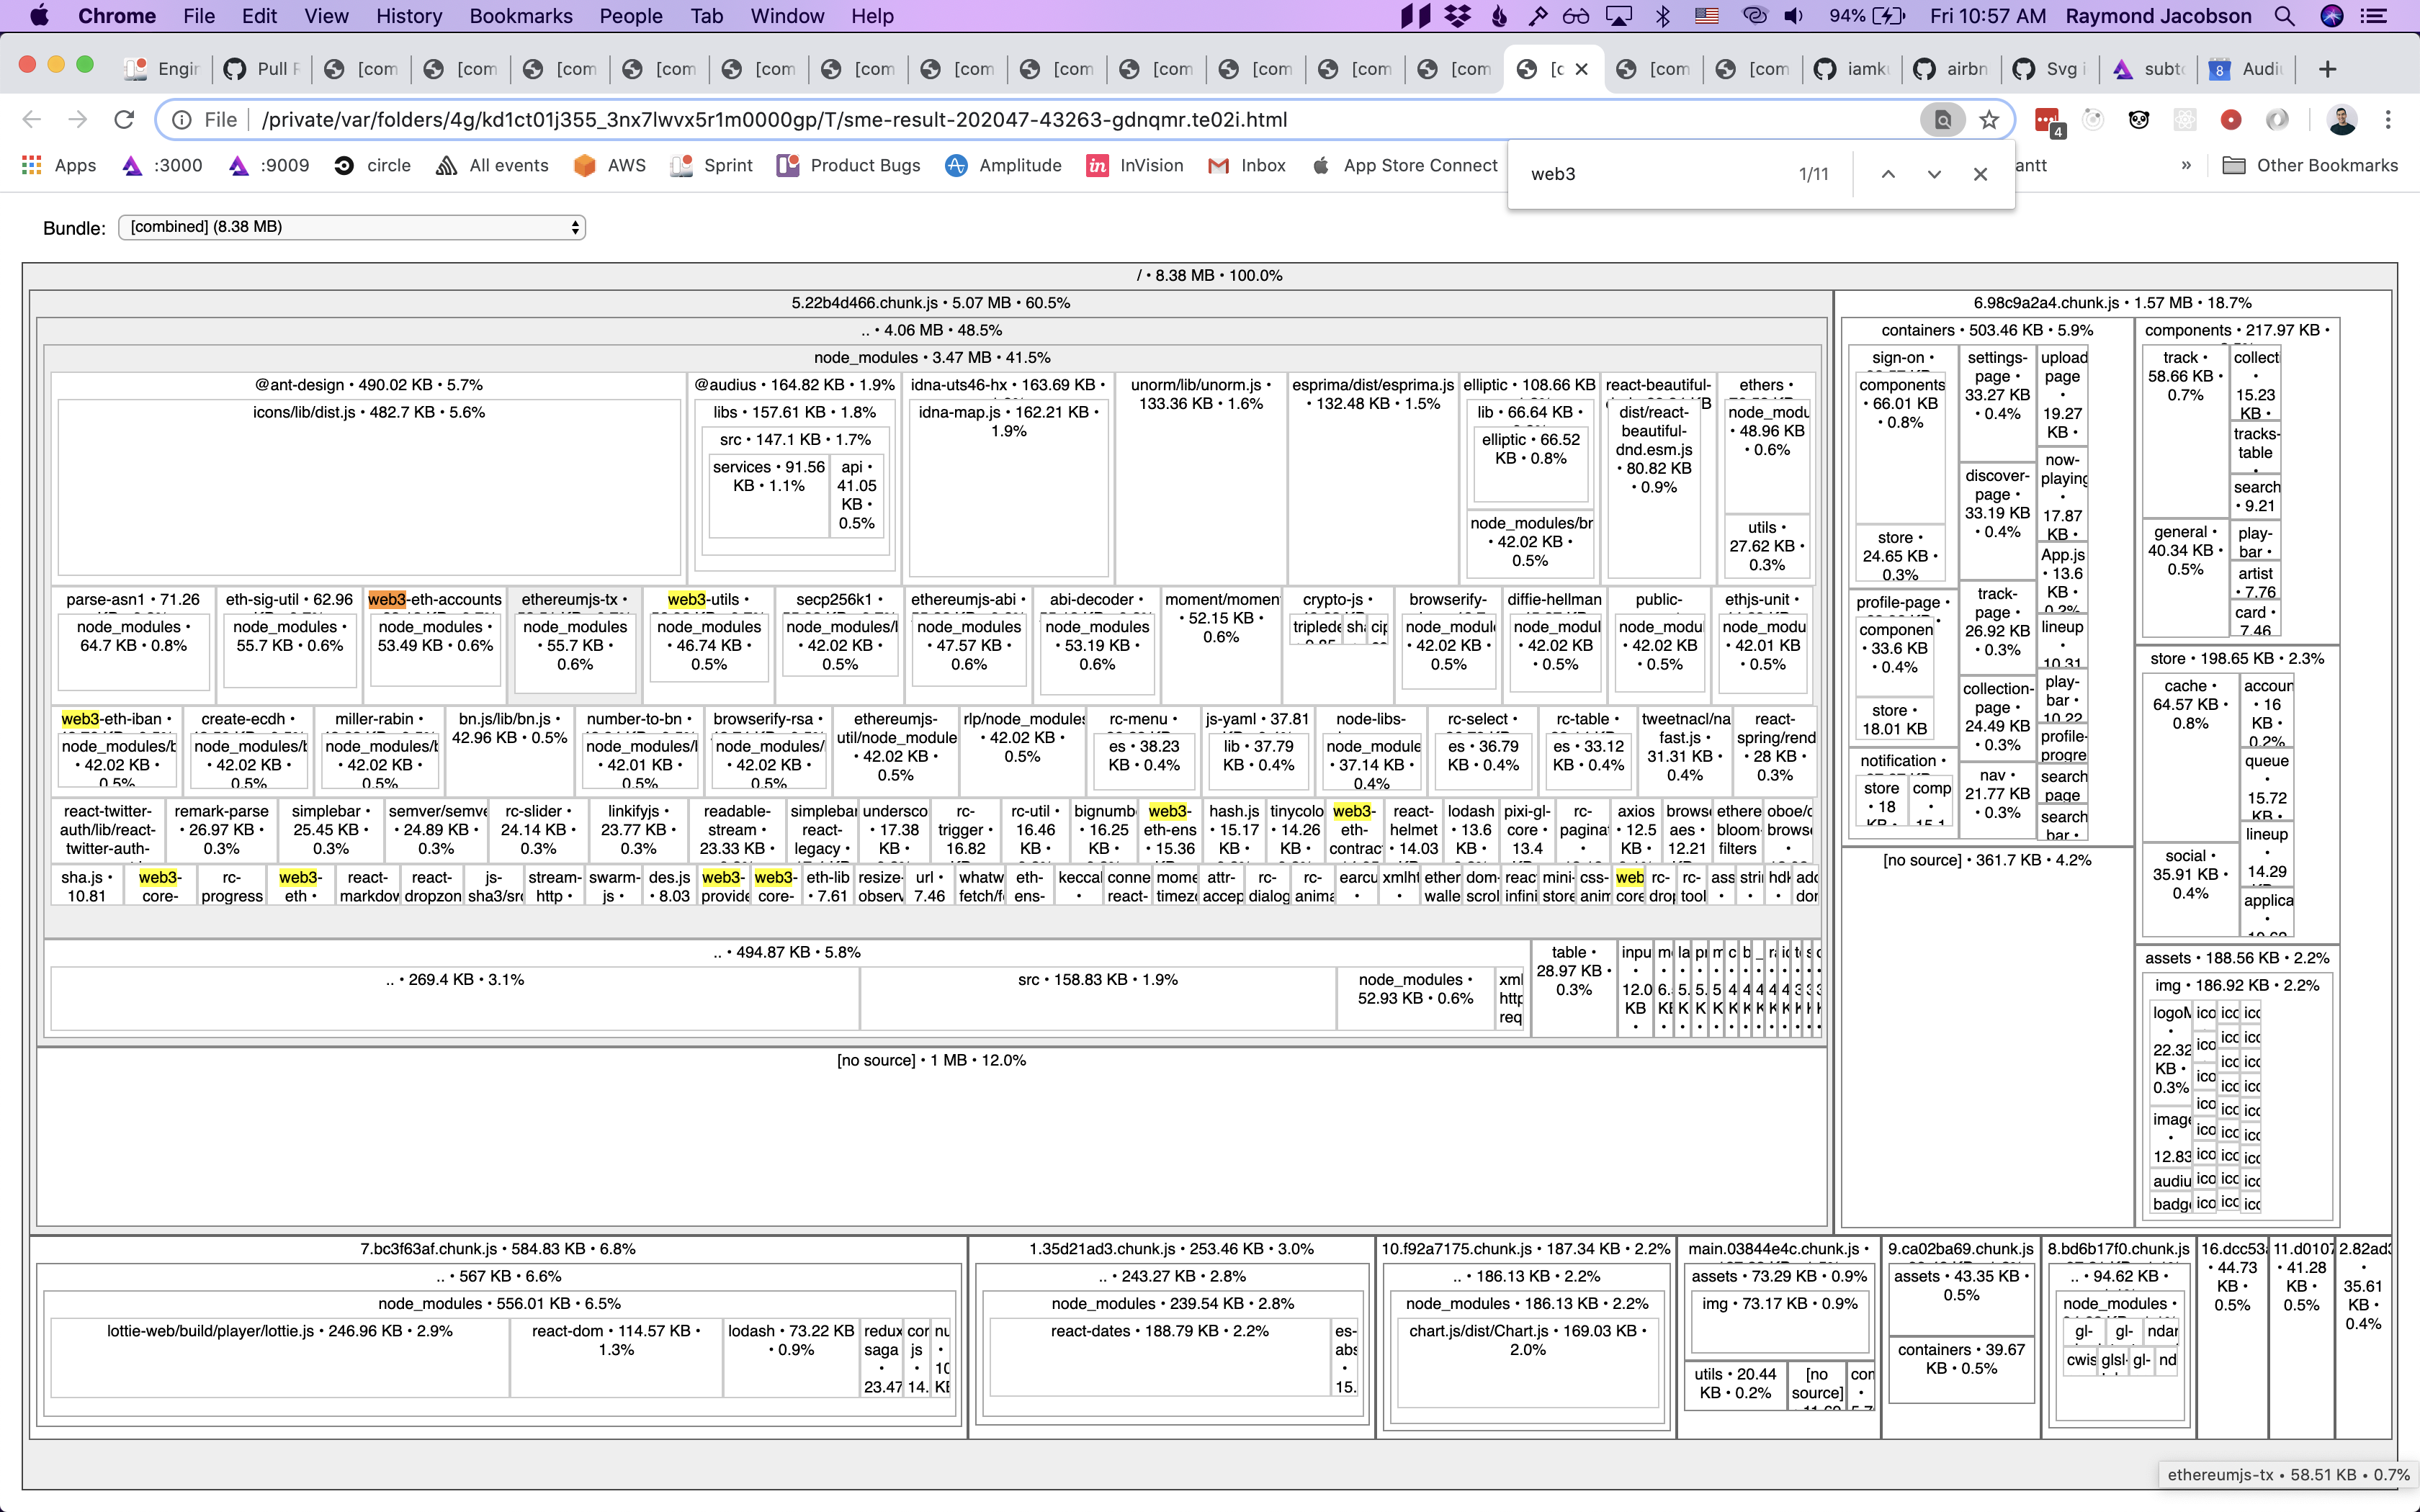Open the Bundle selection dropdown

click(x=352, y=227)
